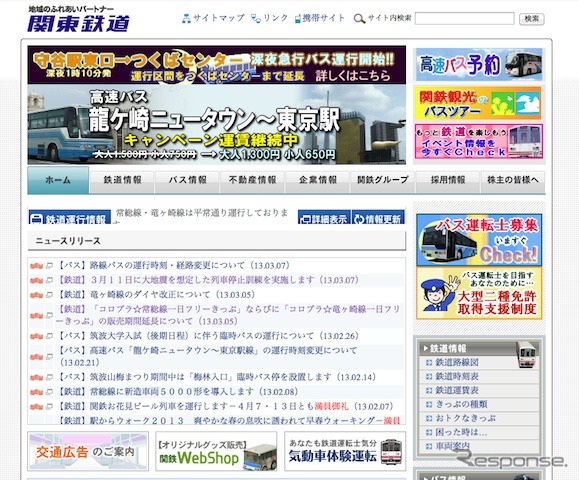Open news 3月11日 列車停止訓練 link
Screen dimensions: 579x480
click(208, 280)
